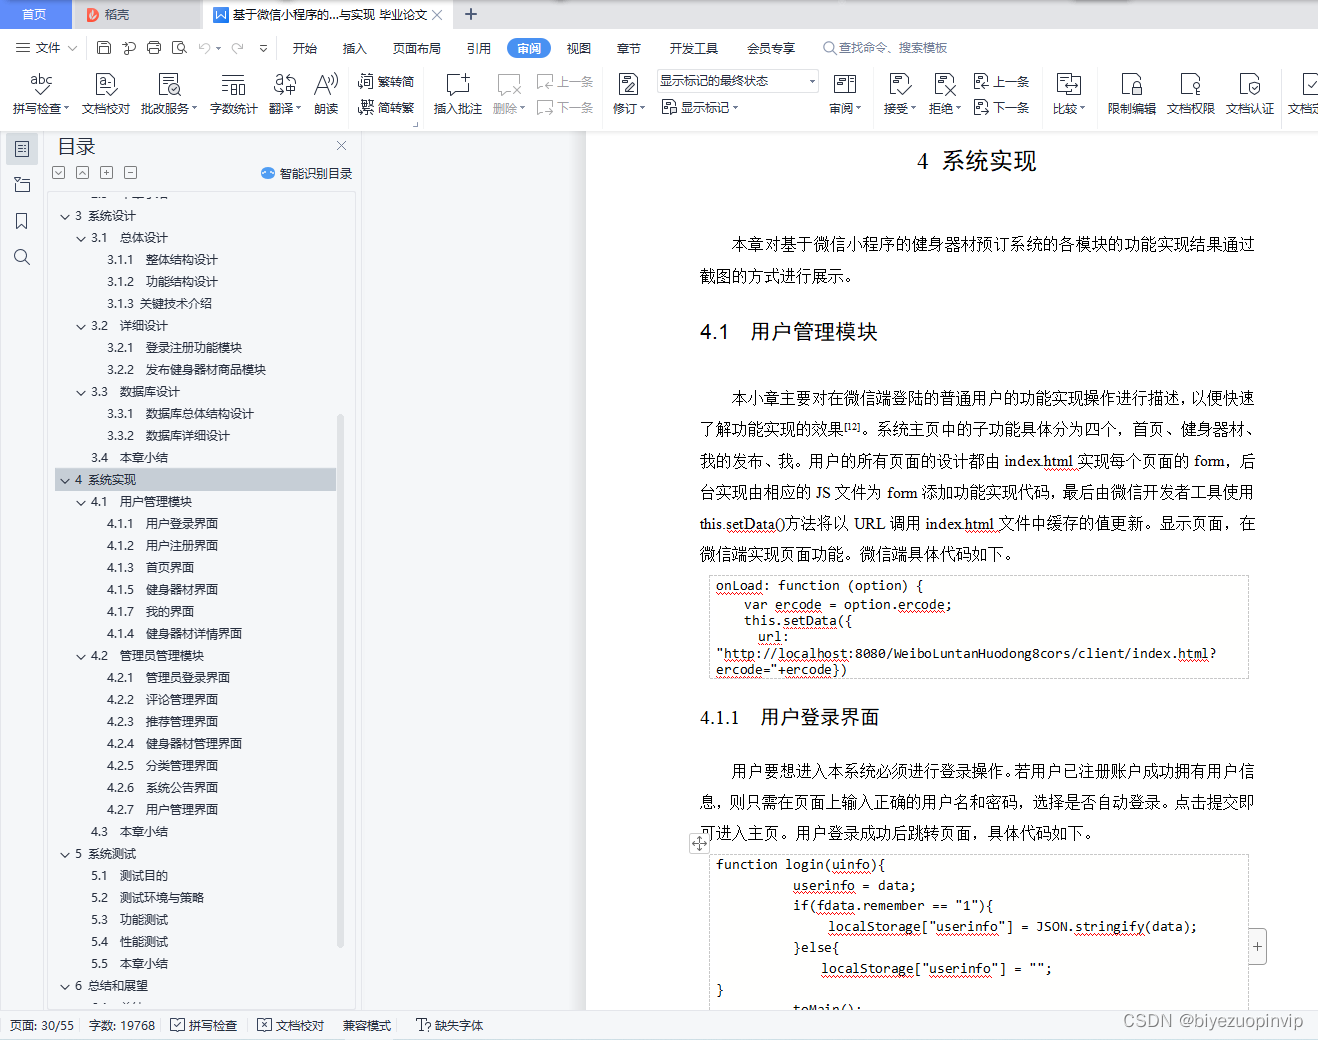This screenshot has width=1318, height=1040.
Task: Click the print preview icon
Action: [179, 47]
